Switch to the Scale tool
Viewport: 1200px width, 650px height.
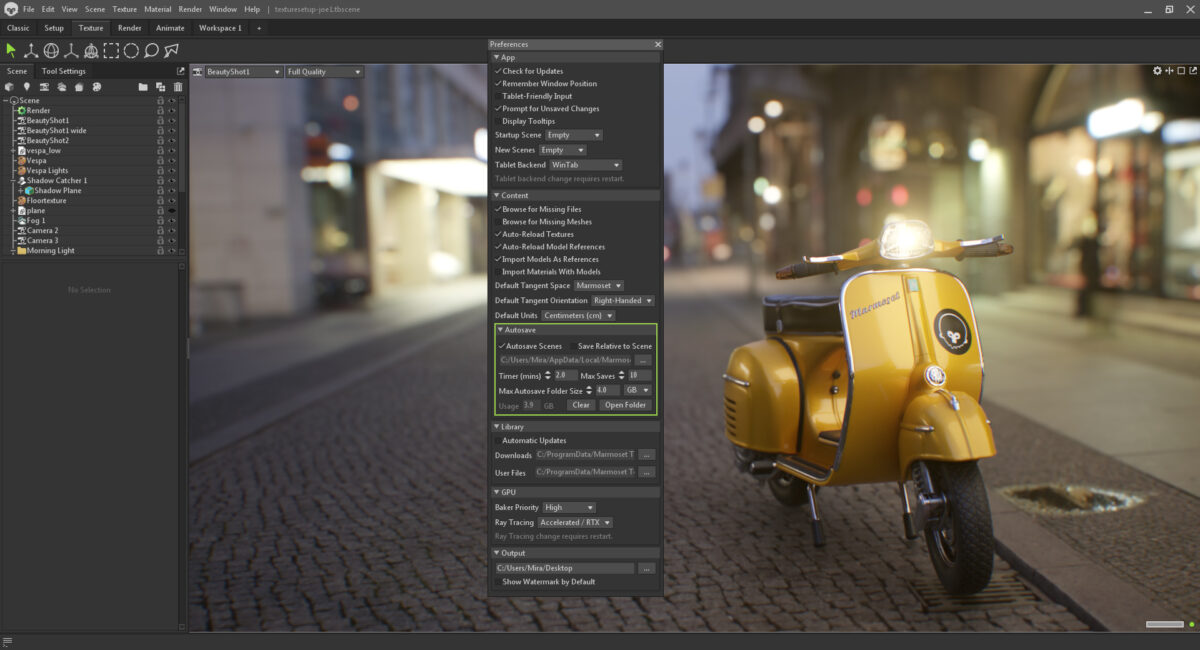pos(72,50)
